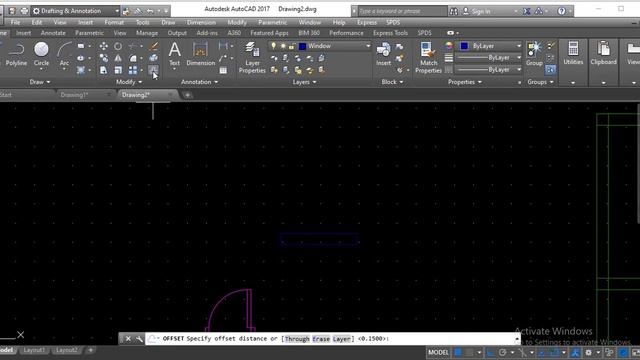Screen dimensions: 640x360
Task: Toggle snap mode in status bar
Action: click(x=469, y=352)
